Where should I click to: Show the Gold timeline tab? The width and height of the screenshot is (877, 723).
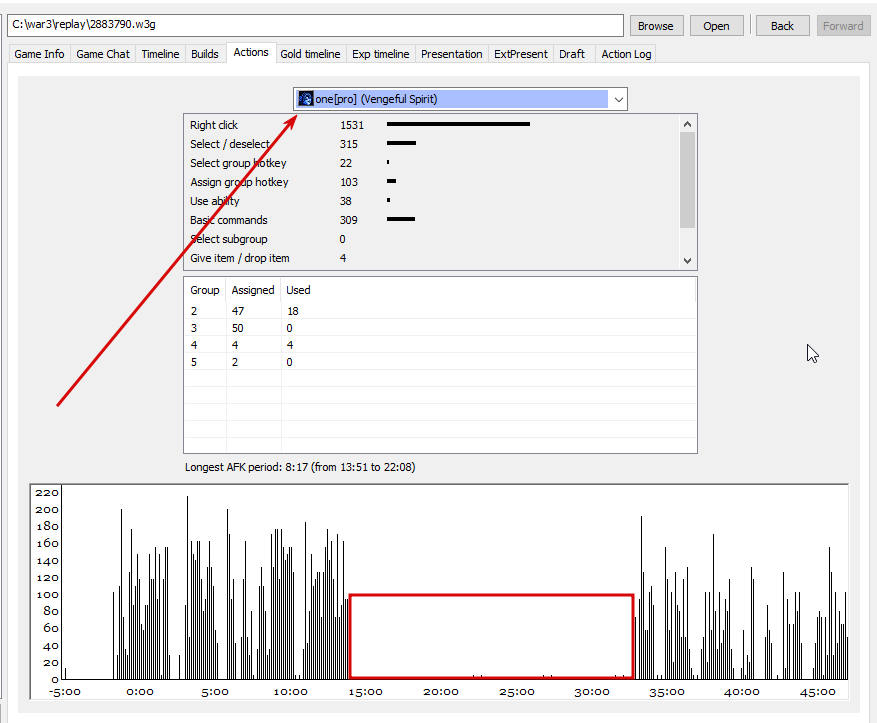click(310, 54)
